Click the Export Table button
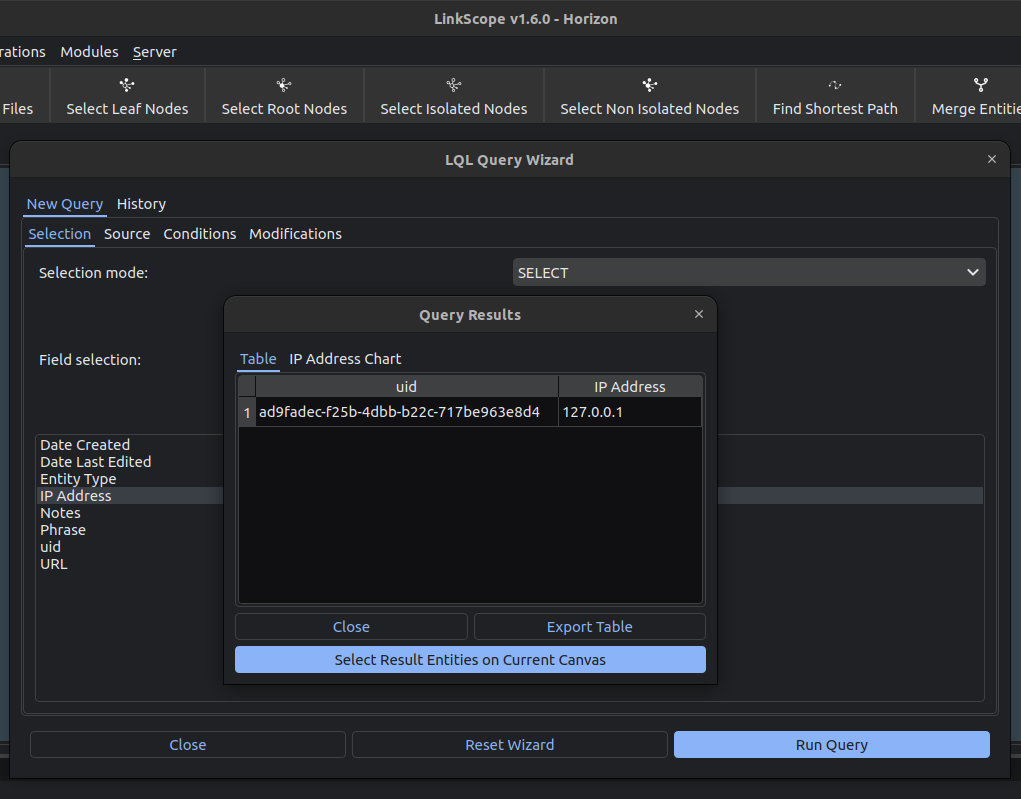This screenshot has width=1021, height=799. 589,626
